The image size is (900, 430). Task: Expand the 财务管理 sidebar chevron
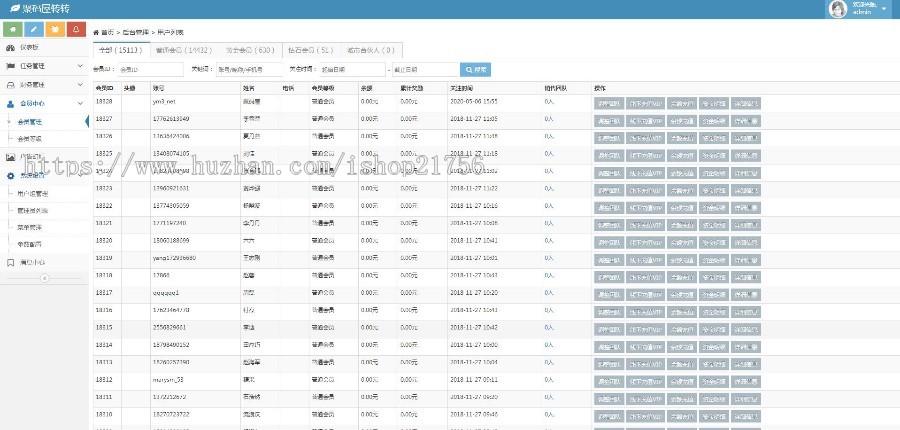tap(80, 85)
